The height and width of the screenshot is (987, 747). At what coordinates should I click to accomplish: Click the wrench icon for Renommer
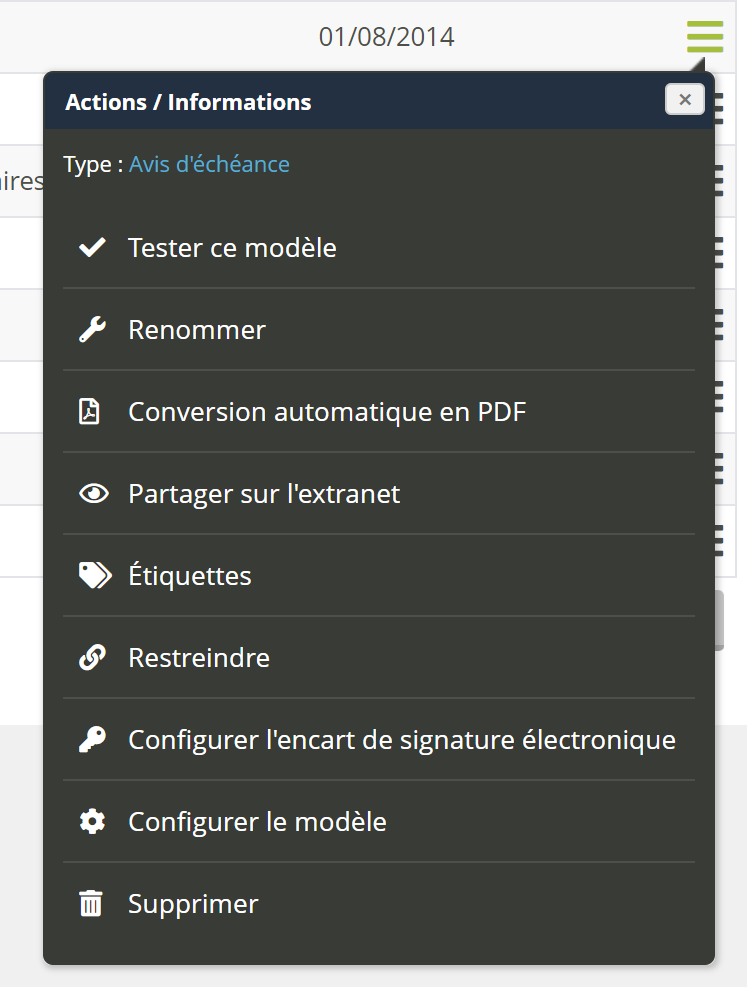(93, 330)
